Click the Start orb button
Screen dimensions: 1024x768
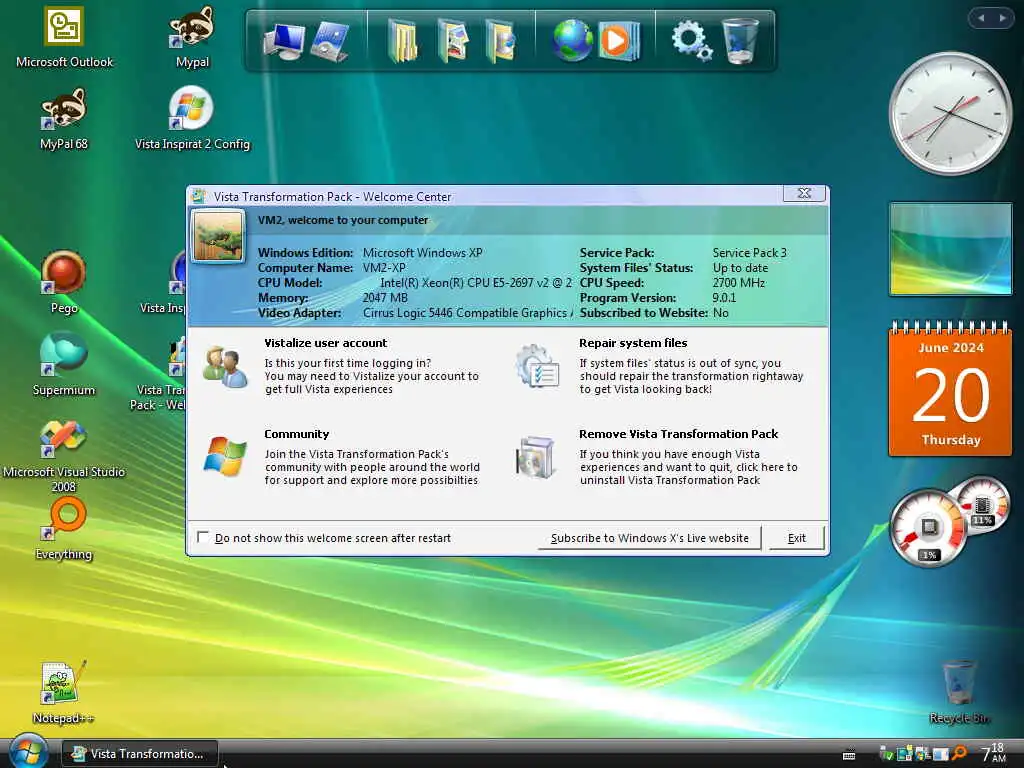coord(29,752)
